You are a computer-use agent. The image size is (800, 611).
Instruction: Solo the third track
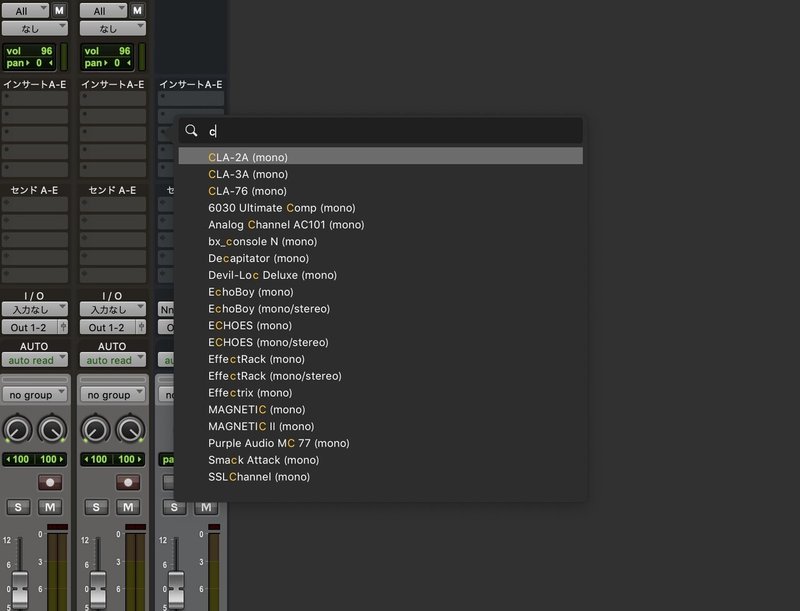click(174, 507)
